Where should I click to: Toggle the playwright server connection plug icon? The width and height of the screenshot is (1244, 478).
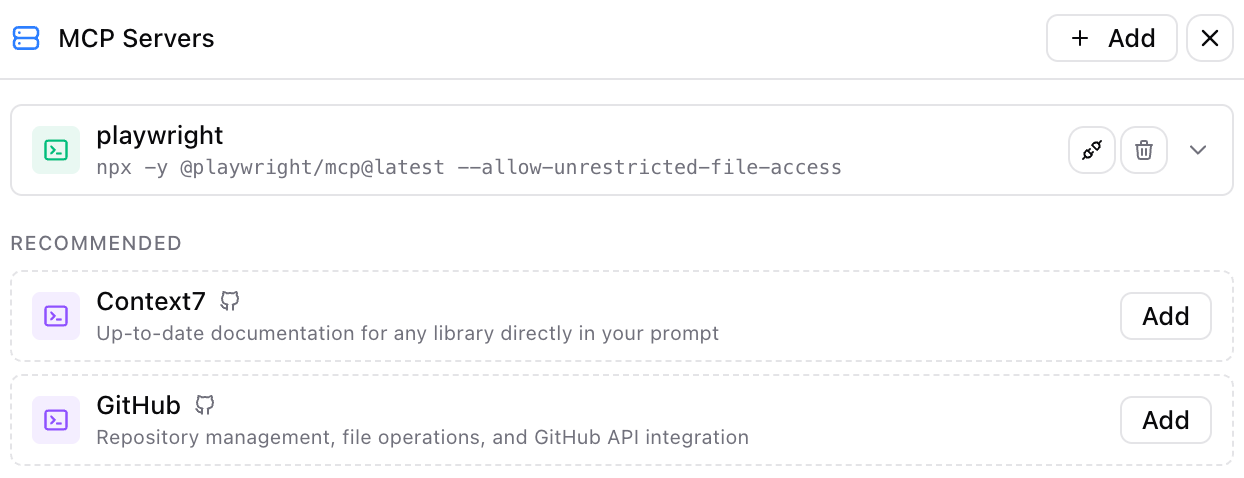1092,150
